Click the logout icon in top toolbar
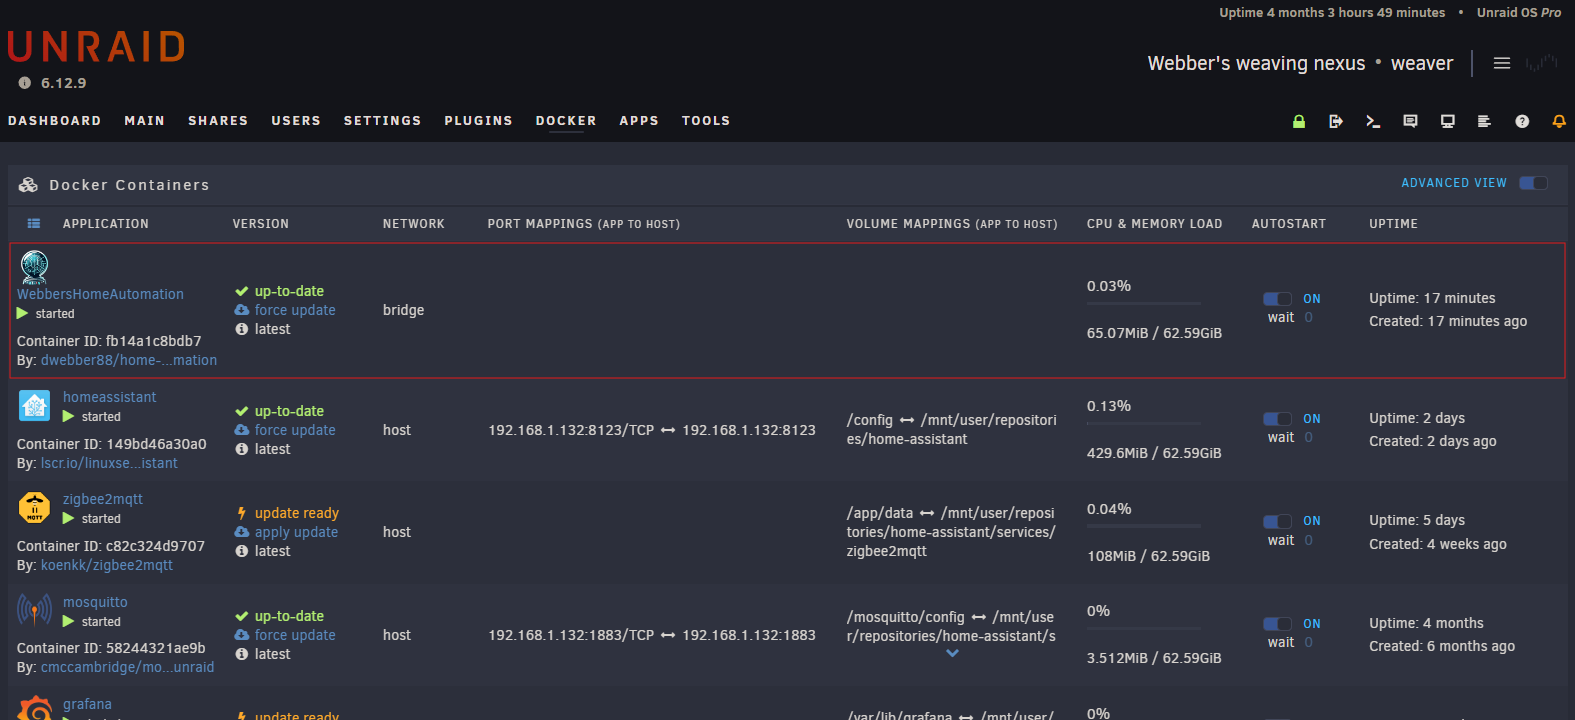This screenshot has width=1575, height=720. point(1336,121)
